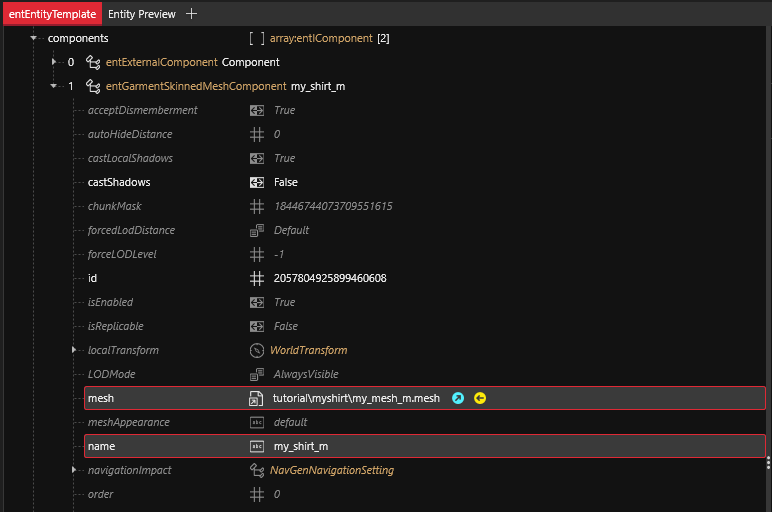Viewport: 772px width, 512px height.
Task: Expand the localTransform property
Action: [x=75, y=350]
